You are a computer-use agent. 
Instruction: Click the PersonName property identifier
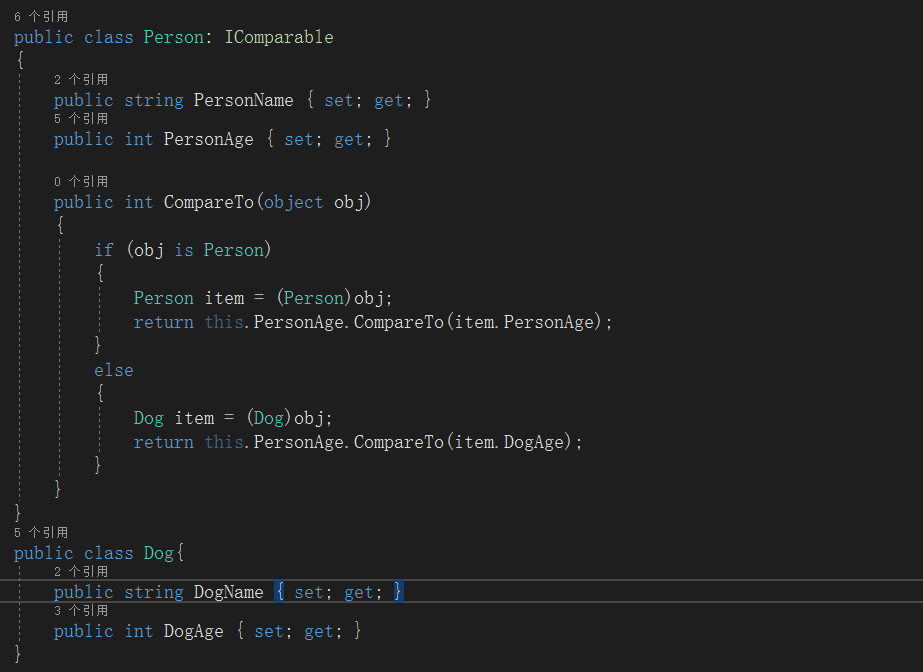click(243, 100)
